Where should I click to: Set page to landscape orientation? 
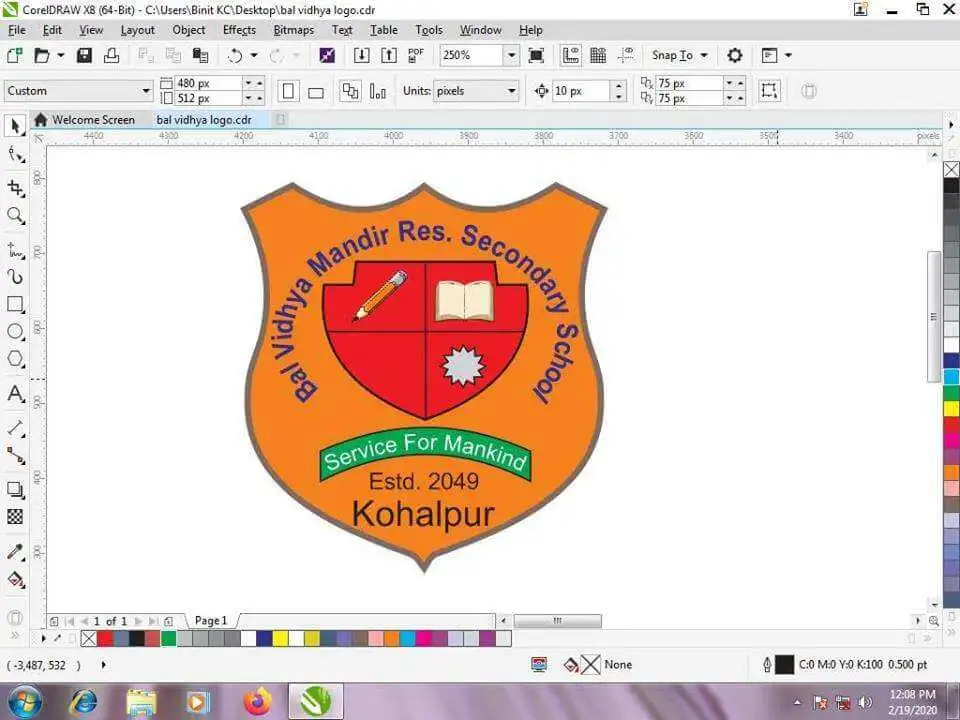pyautogui.click(x=316, y=92)
